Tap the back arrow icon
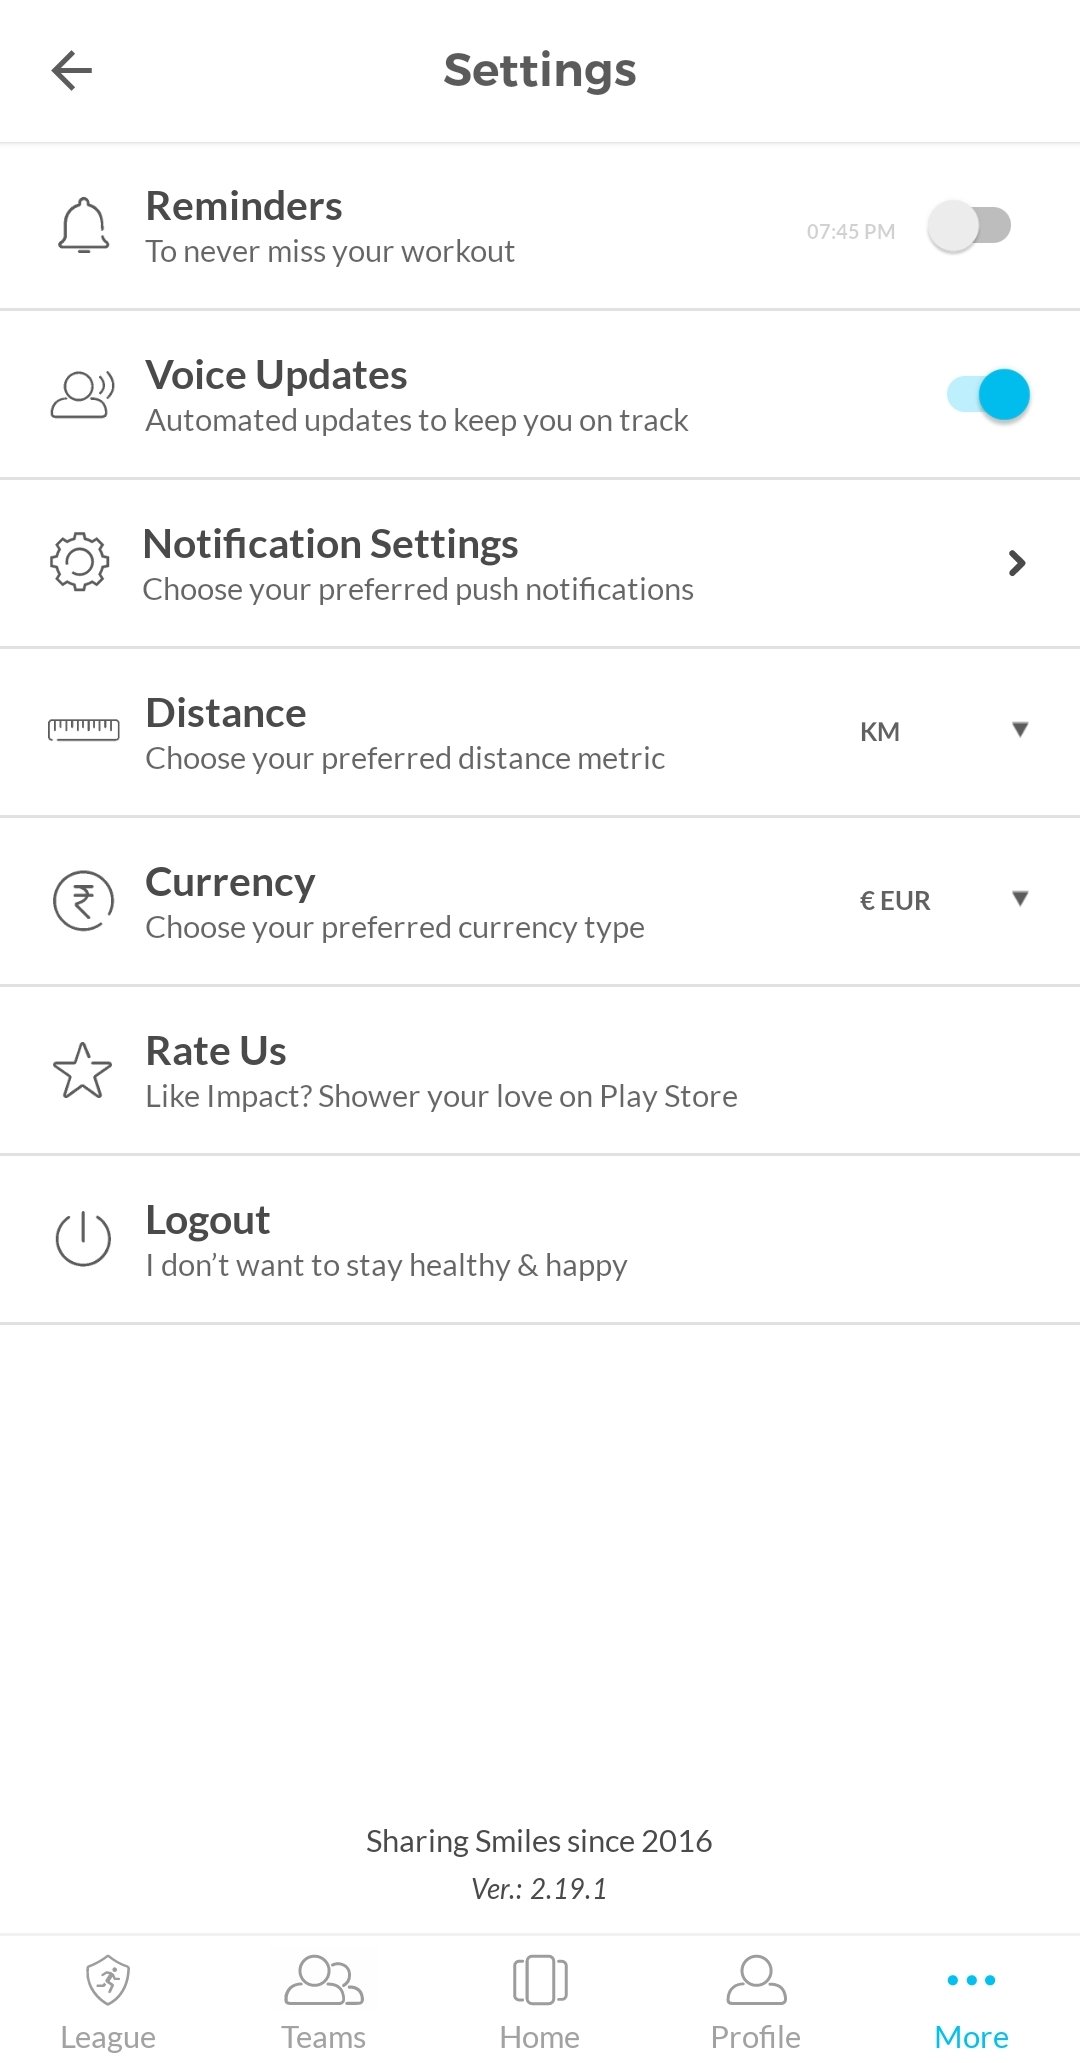 pyautogui.click(x=72, y=70)
